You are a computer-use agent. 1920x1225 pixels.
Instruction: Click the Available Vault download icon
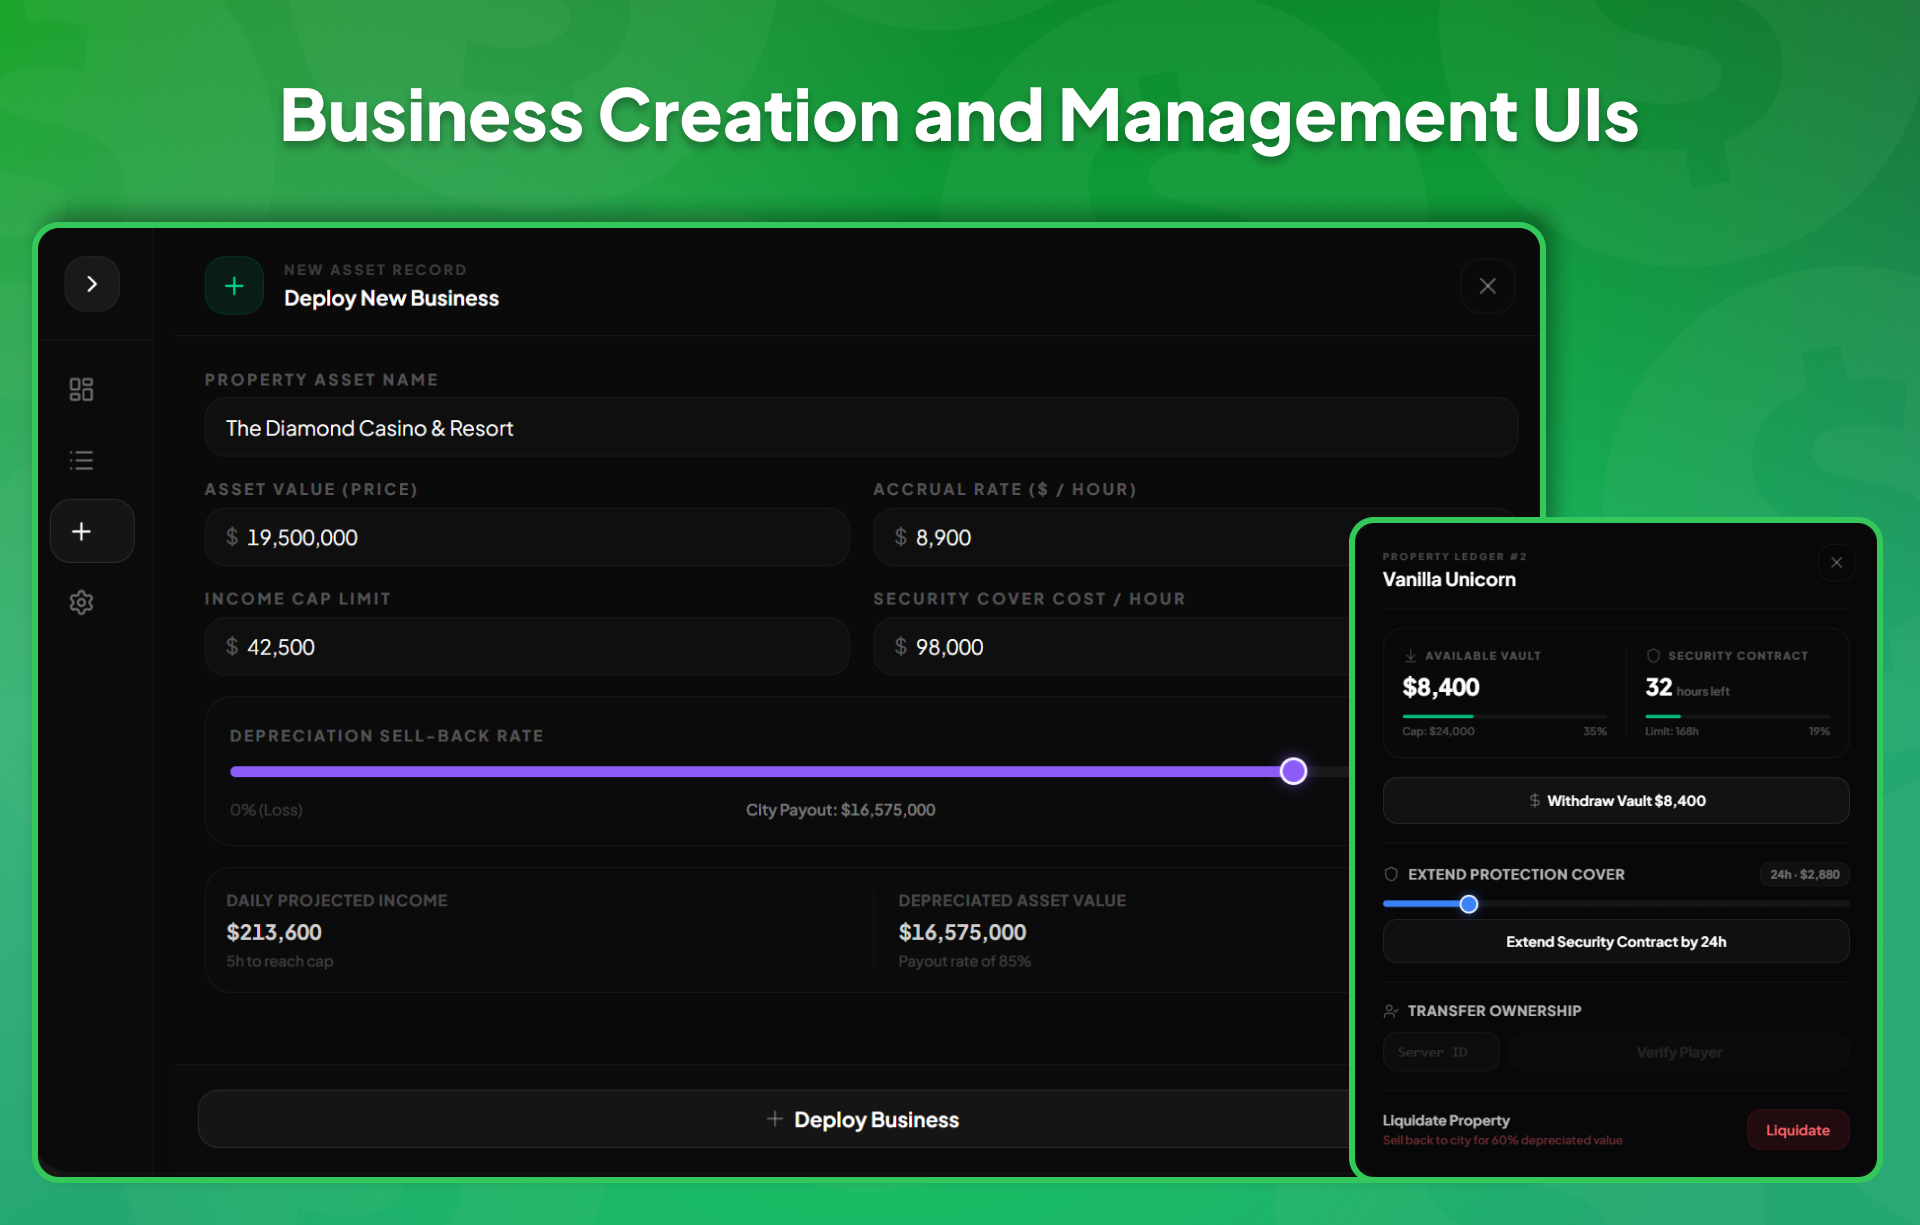click(1410, 656)
